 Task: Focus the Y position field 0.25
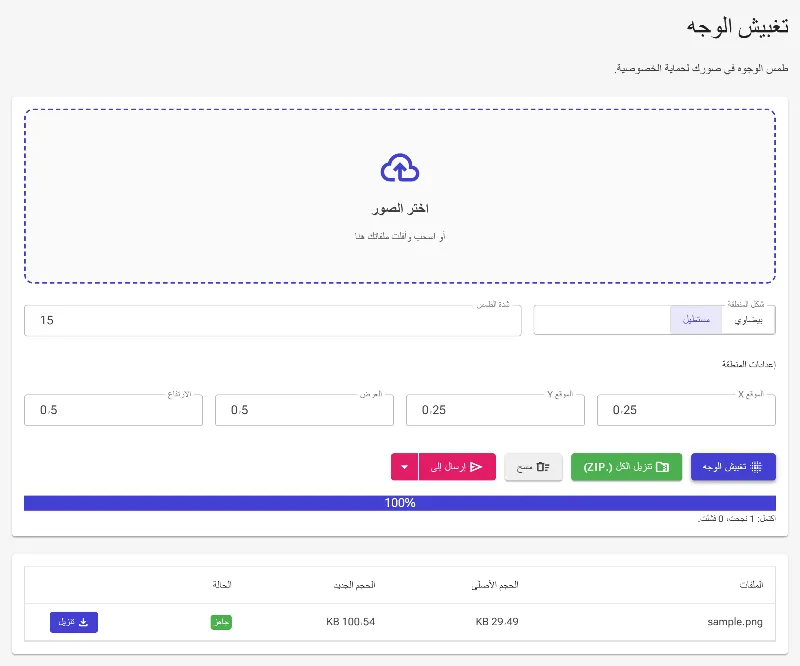point(495,410)
